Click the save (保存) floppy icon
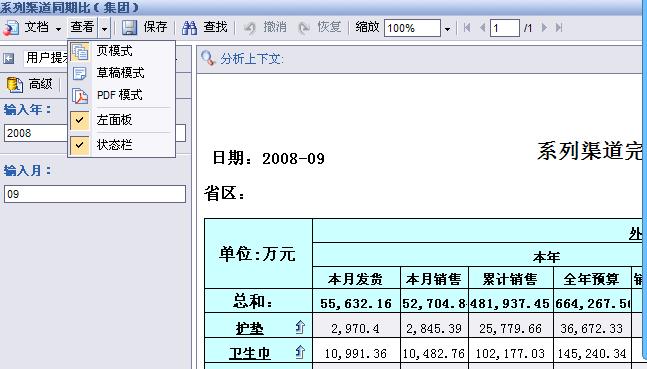 click(130, 28)
